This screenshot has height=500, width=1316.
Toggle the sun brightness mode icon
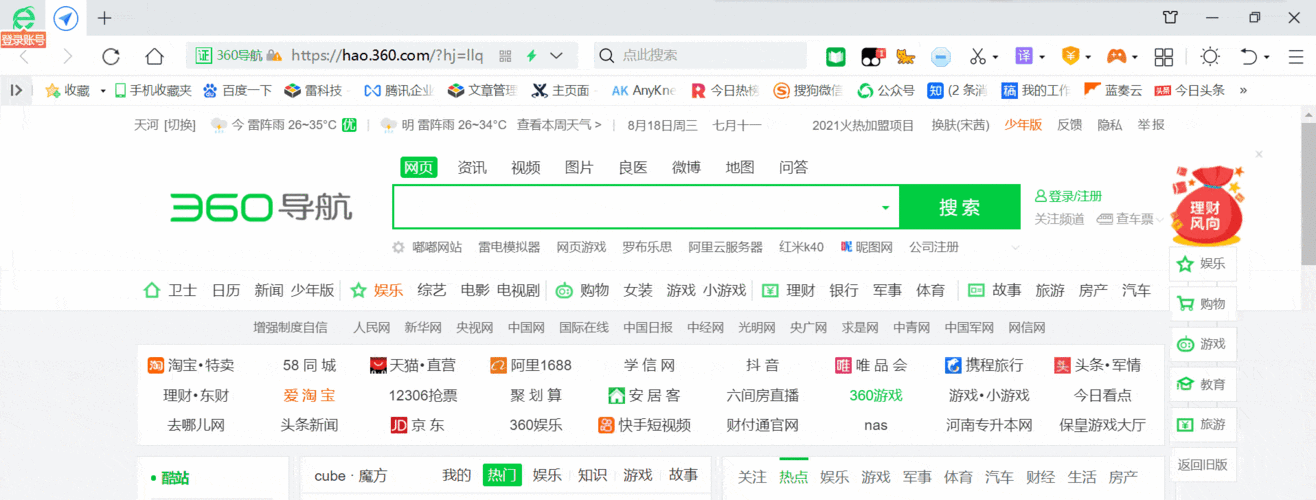(1210, 56)
